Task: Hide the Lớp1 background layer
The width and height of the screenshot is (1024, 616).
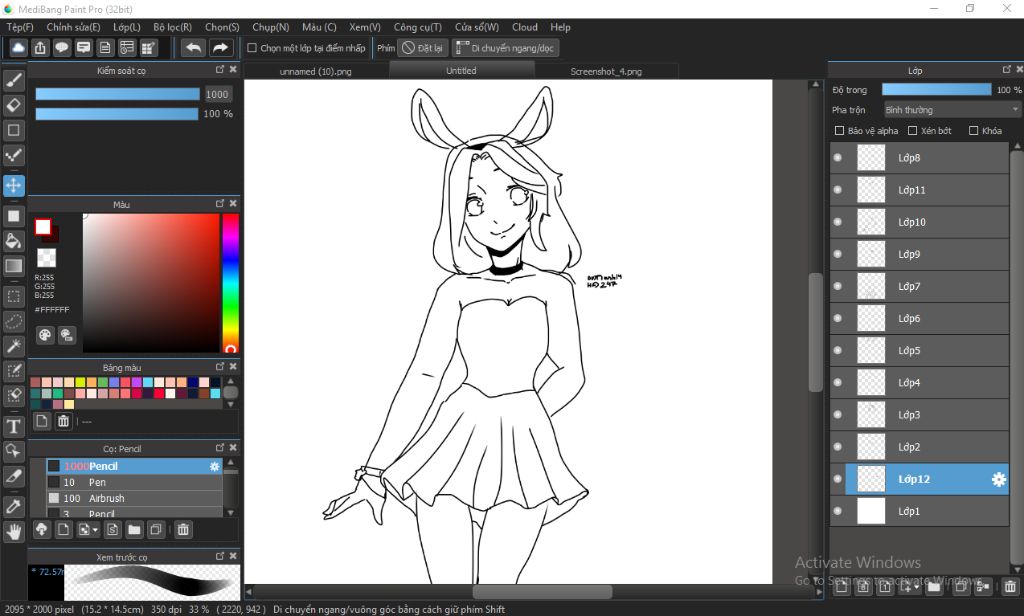Action: pos(838,511)
